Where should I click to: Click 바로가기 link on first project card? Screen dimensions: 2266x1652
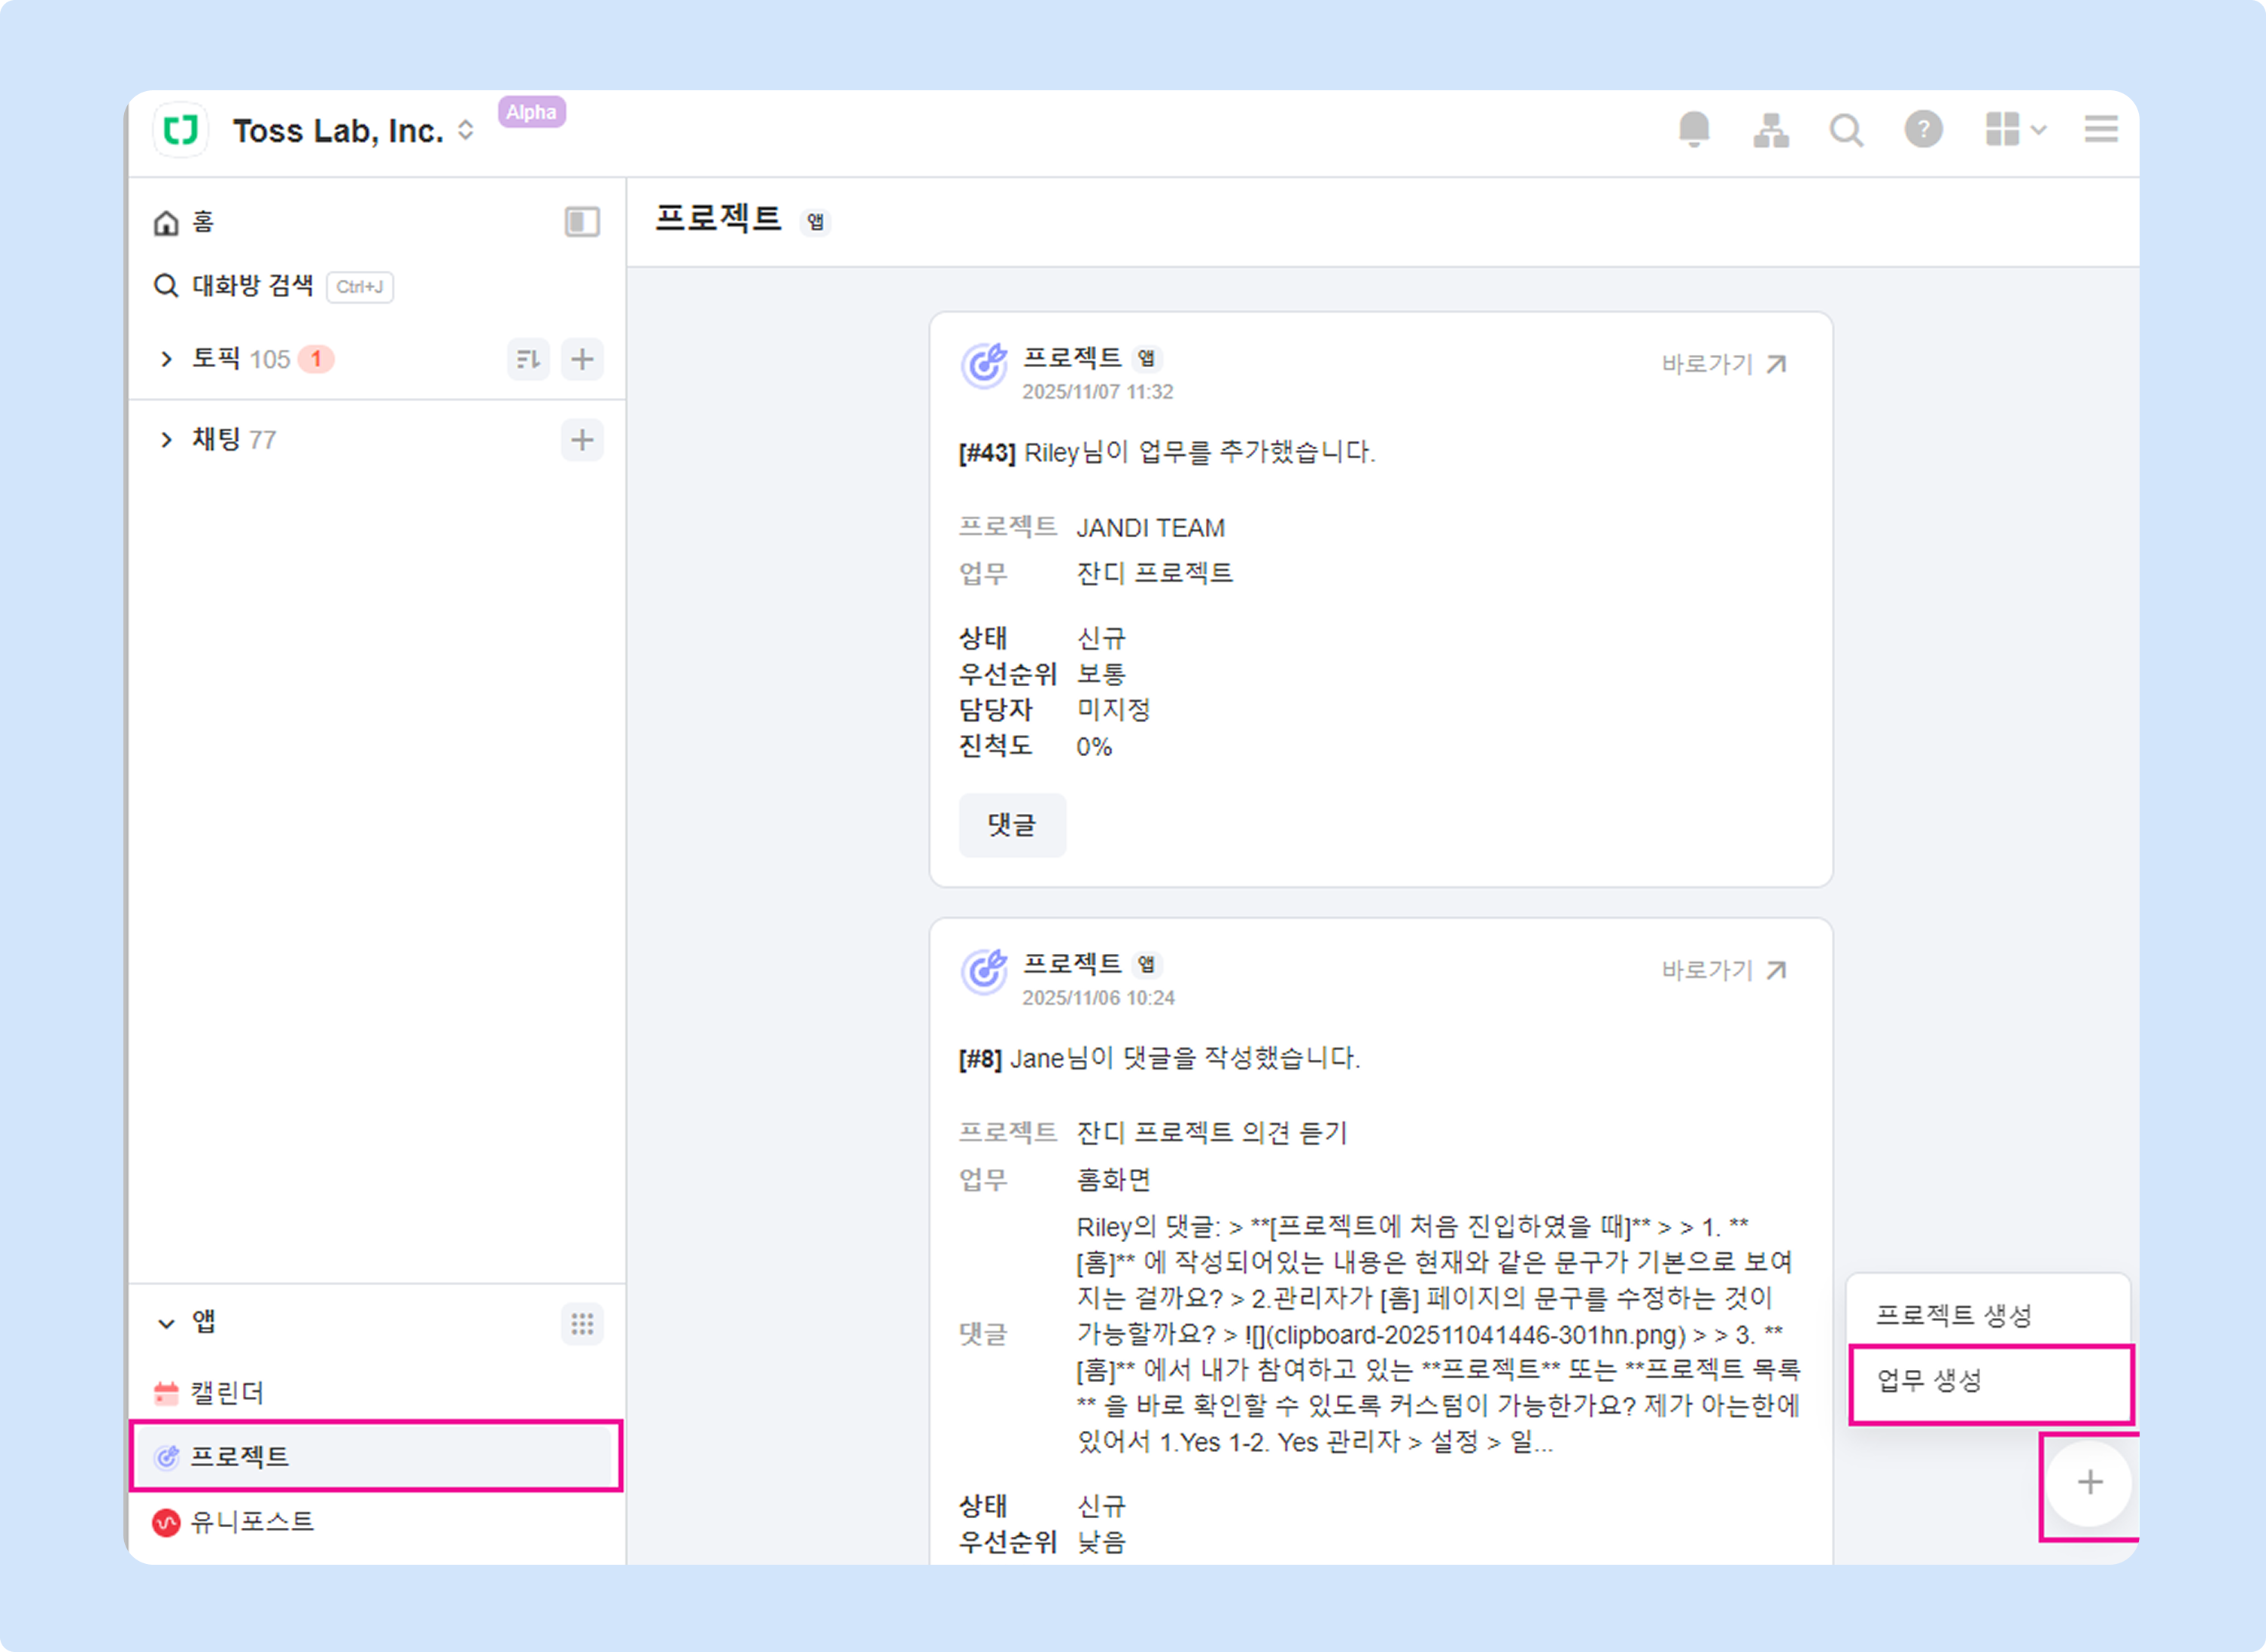(x=1723, y=365)
